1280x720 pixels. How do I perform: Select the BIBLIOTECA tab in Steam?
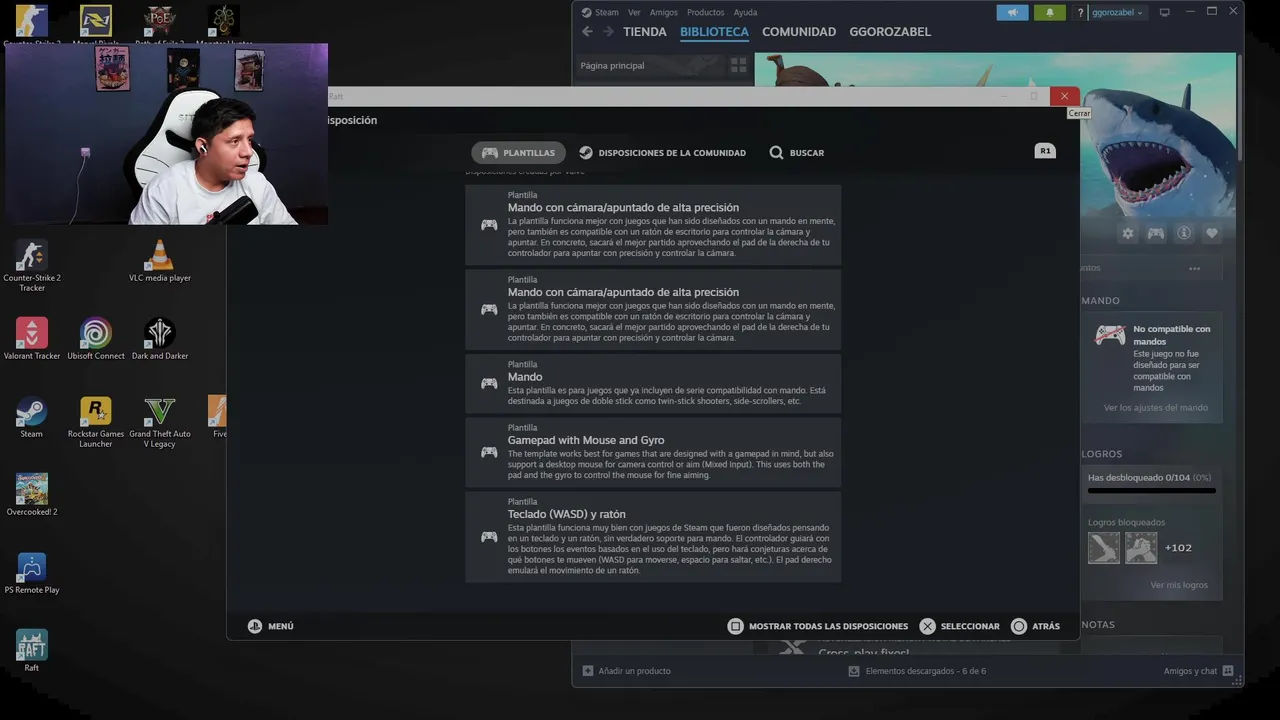click(x=714, y=32)
